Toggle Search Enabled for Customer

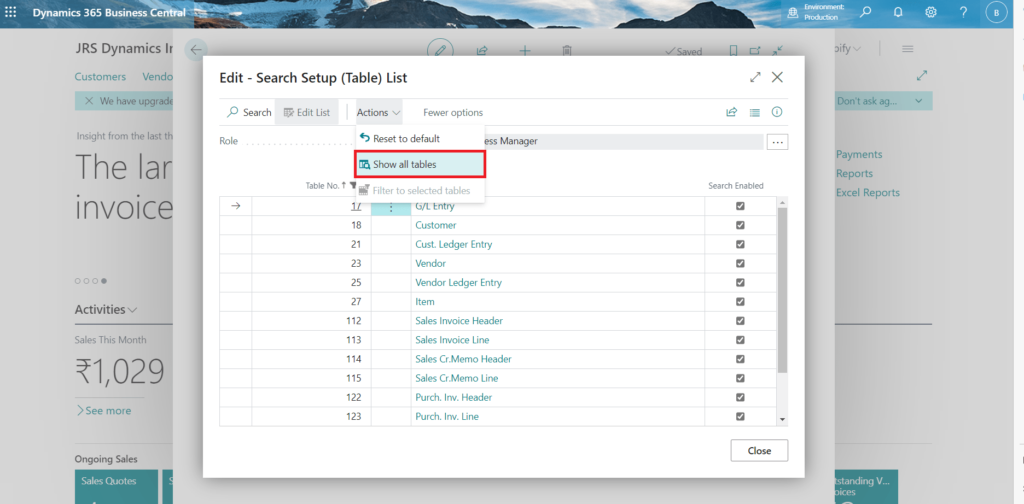coord(740,225)
